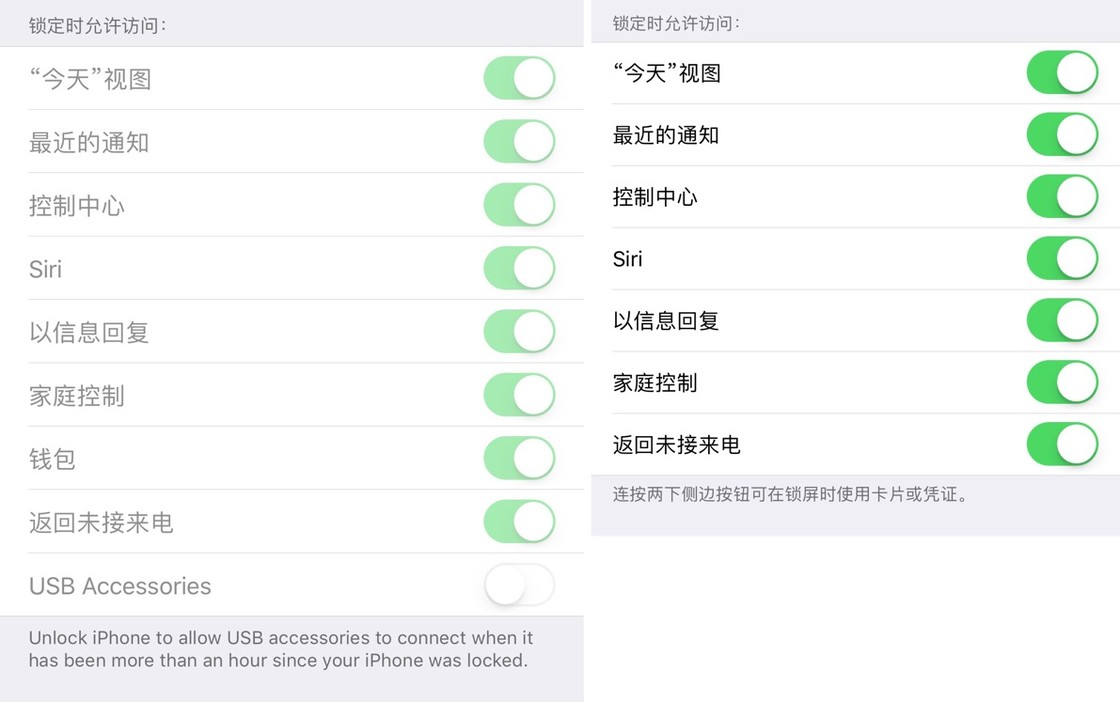The height and width of the screenshot is (702, 1120).
Task: Enable the USB Accessories switch
Action: pyautogui.click(x=519, y=585)
